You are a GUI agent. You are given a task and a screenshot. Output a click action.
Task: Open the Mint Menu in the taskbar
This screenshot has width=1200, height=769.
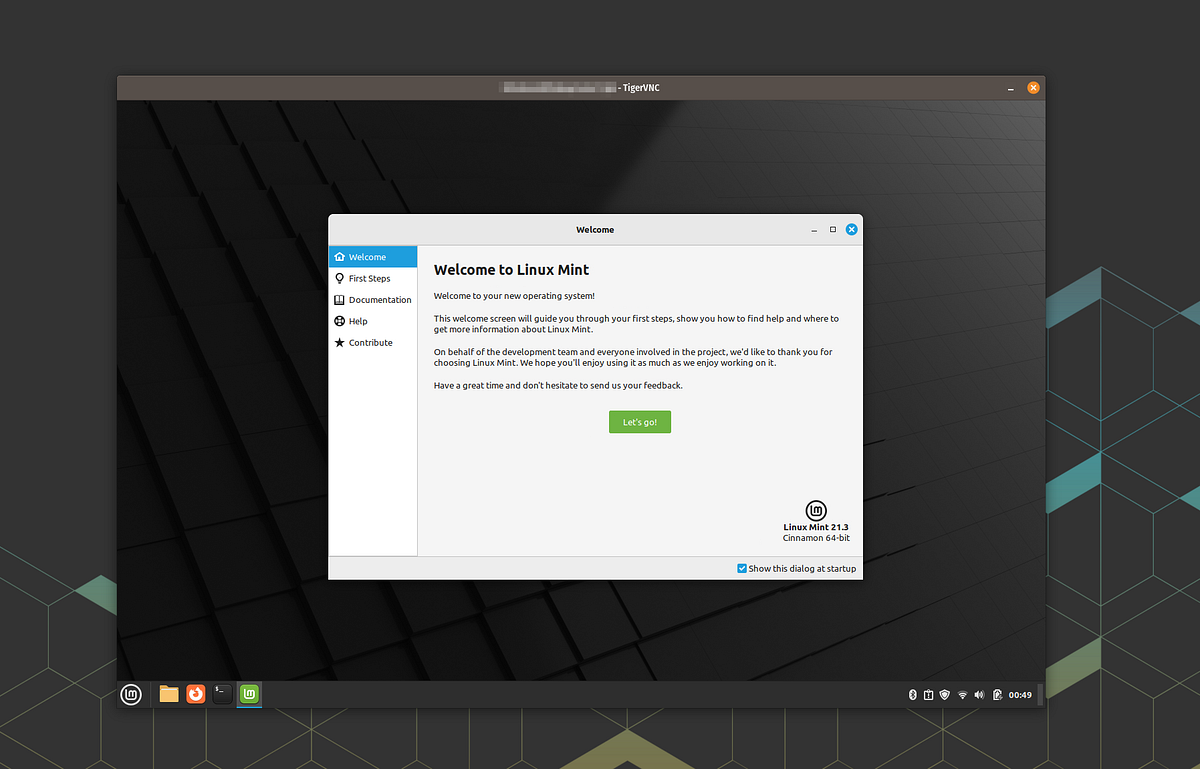pyautogui.click(x=131, y=694)
